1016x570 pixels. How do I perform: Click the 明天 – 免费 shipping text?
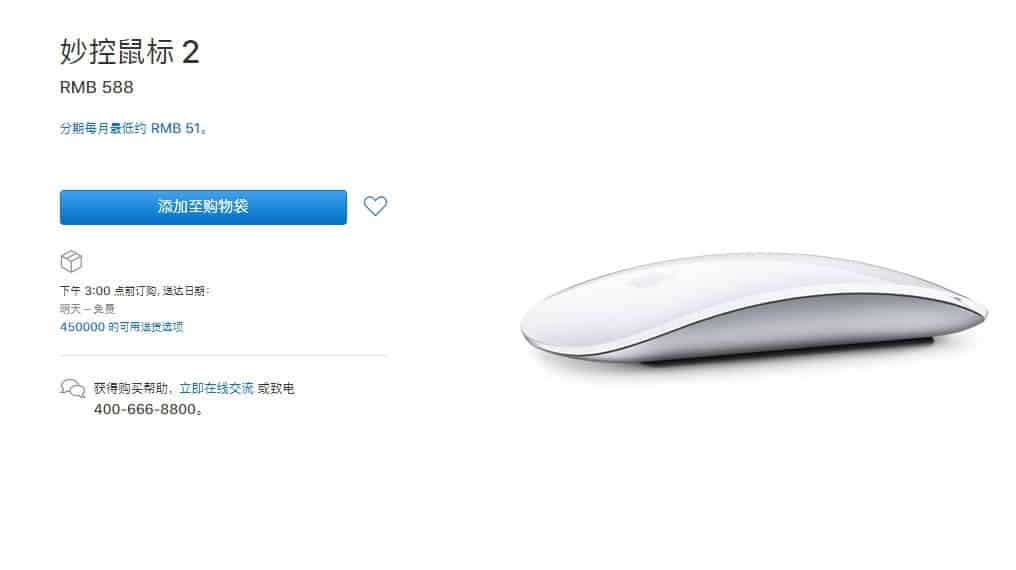point(87,309)
